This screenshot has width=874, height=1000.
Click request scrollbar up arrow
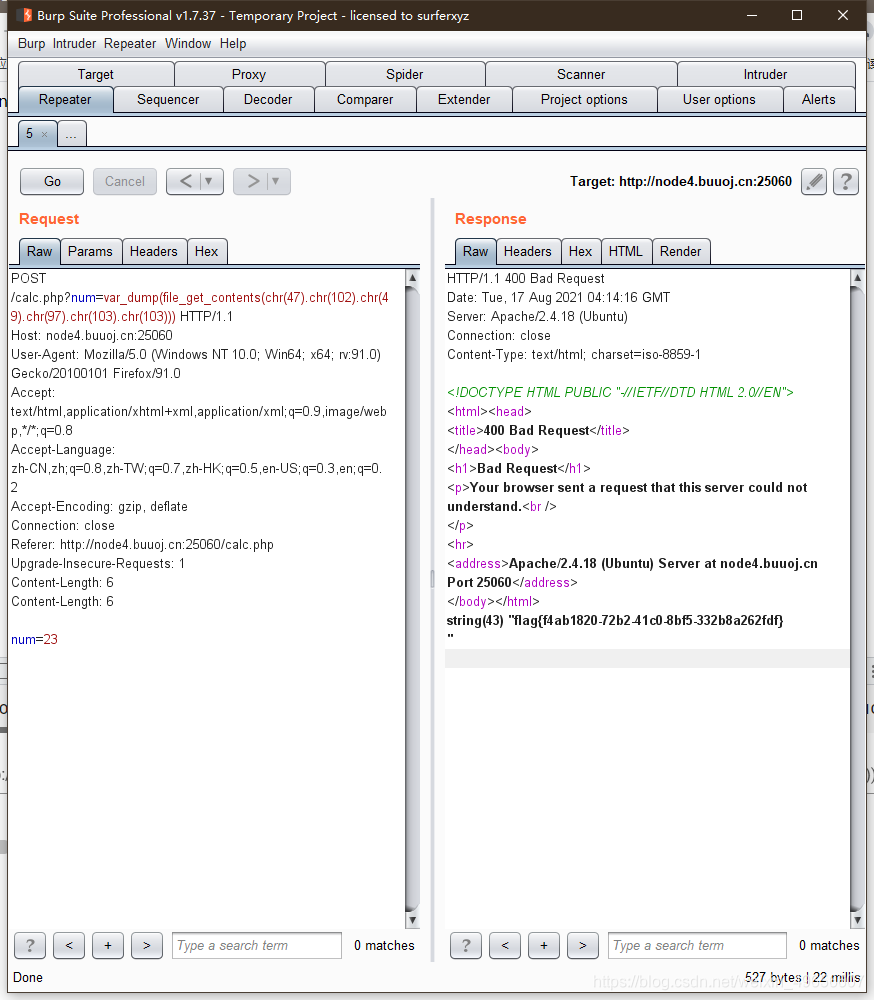coord(413,277)
